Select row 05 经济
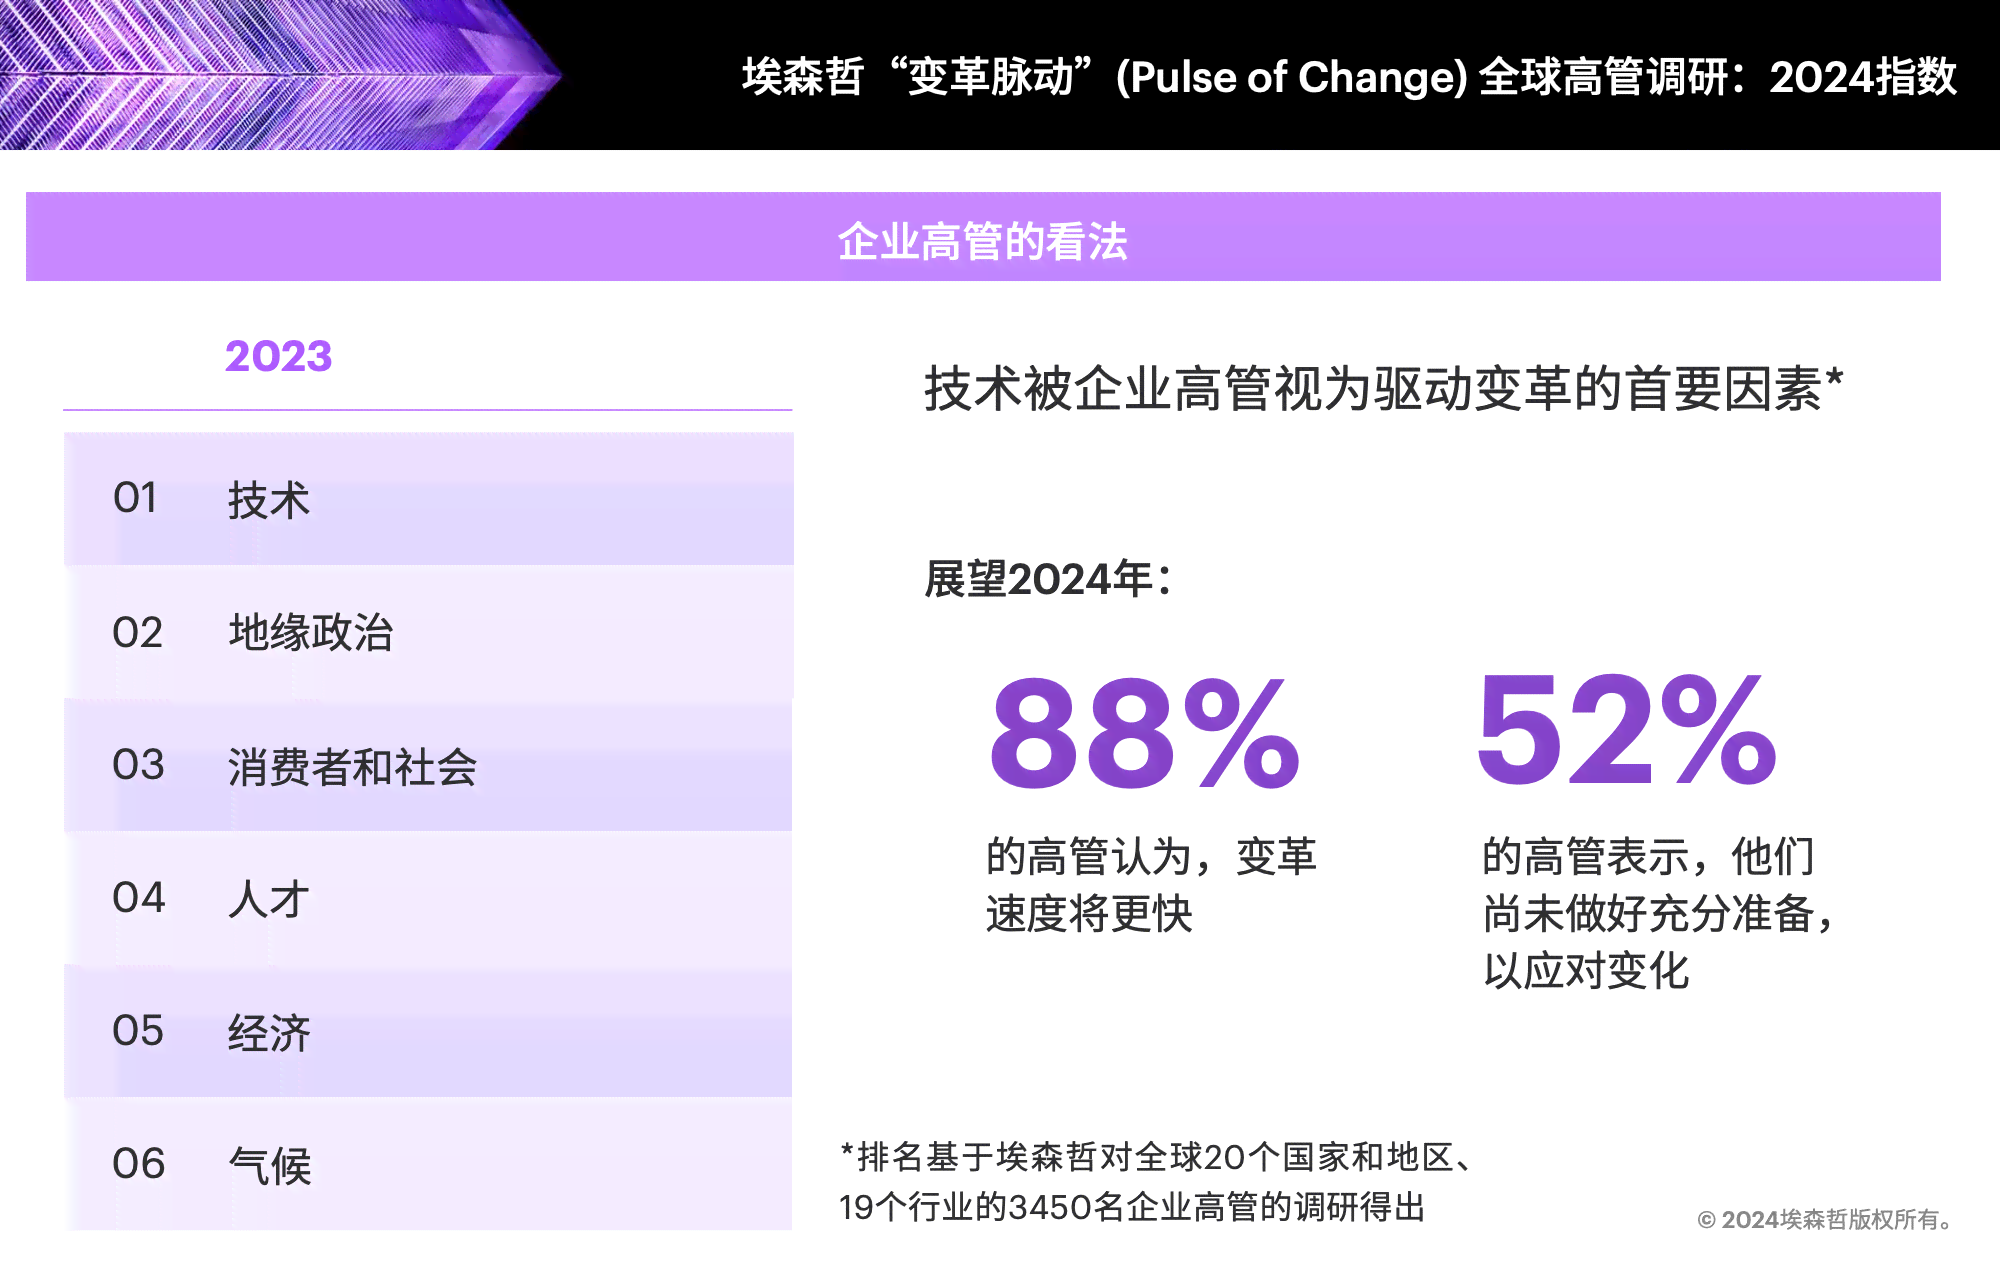Image resolution: width=2000 pixels, height=1266 pixels. 429,1031
